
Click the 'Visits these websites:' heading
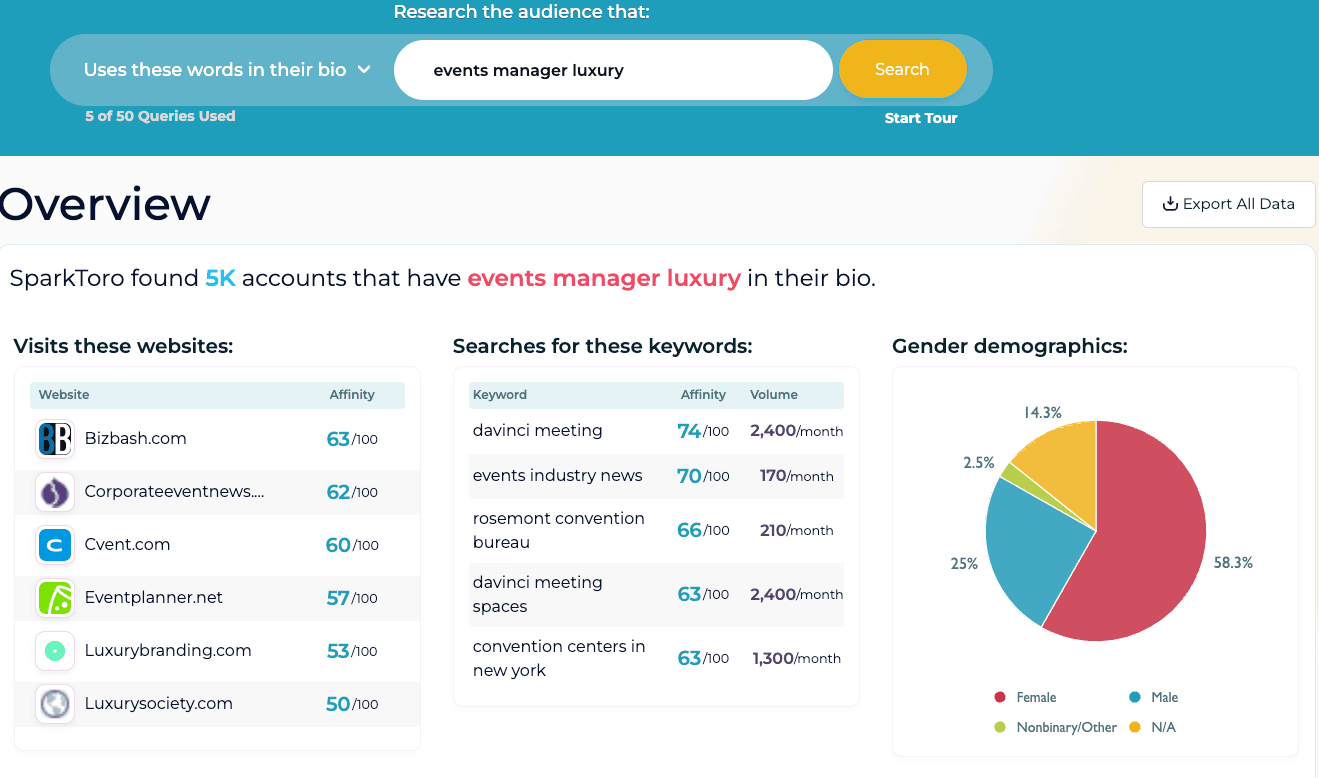[123, 347]
